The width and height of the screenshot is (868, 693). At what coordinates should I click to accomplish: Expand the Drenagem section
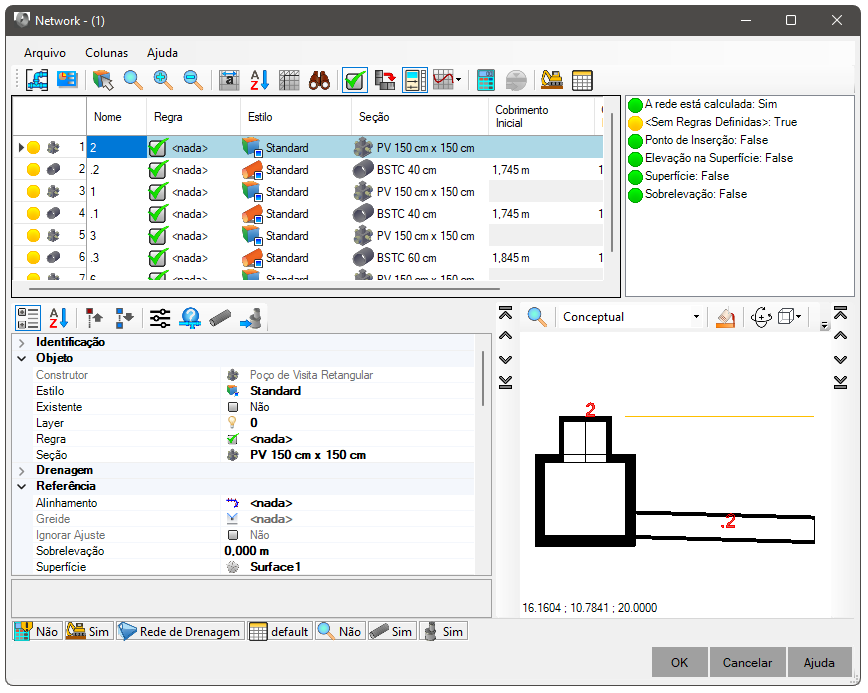tap(22, 471)
